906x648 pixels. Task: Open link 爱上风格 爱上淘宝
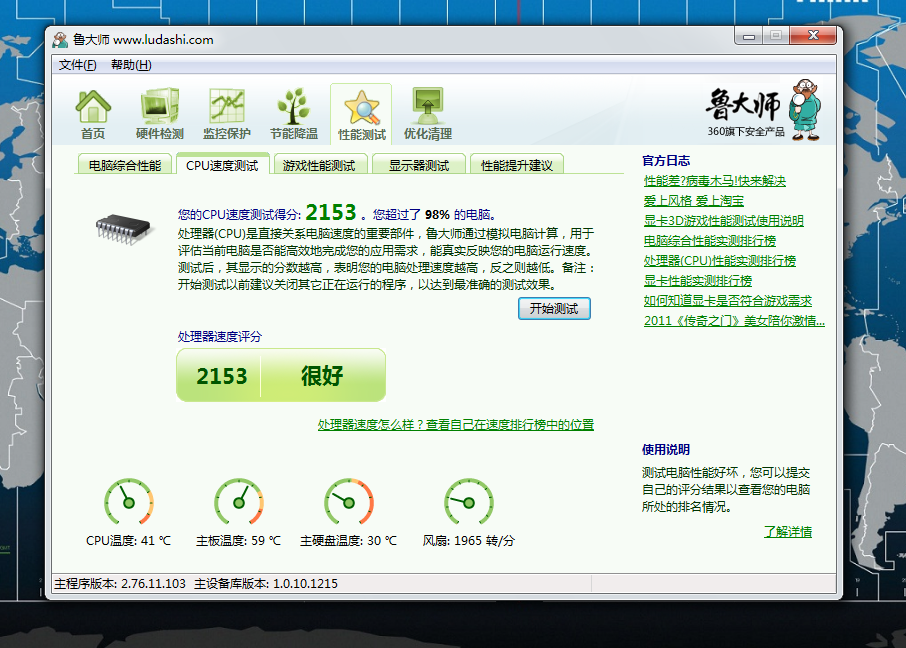(x=693, y=201)
